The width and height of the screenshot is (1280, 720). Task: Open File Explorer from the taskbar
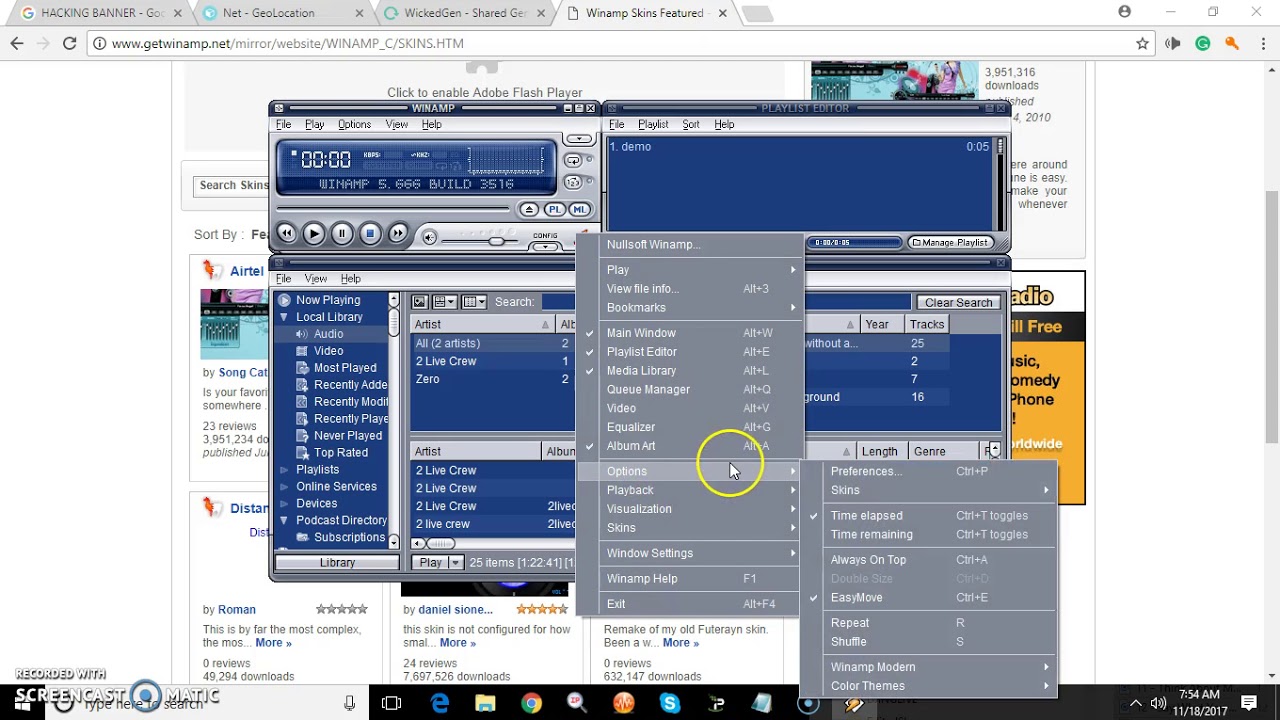tap(485, 704)
